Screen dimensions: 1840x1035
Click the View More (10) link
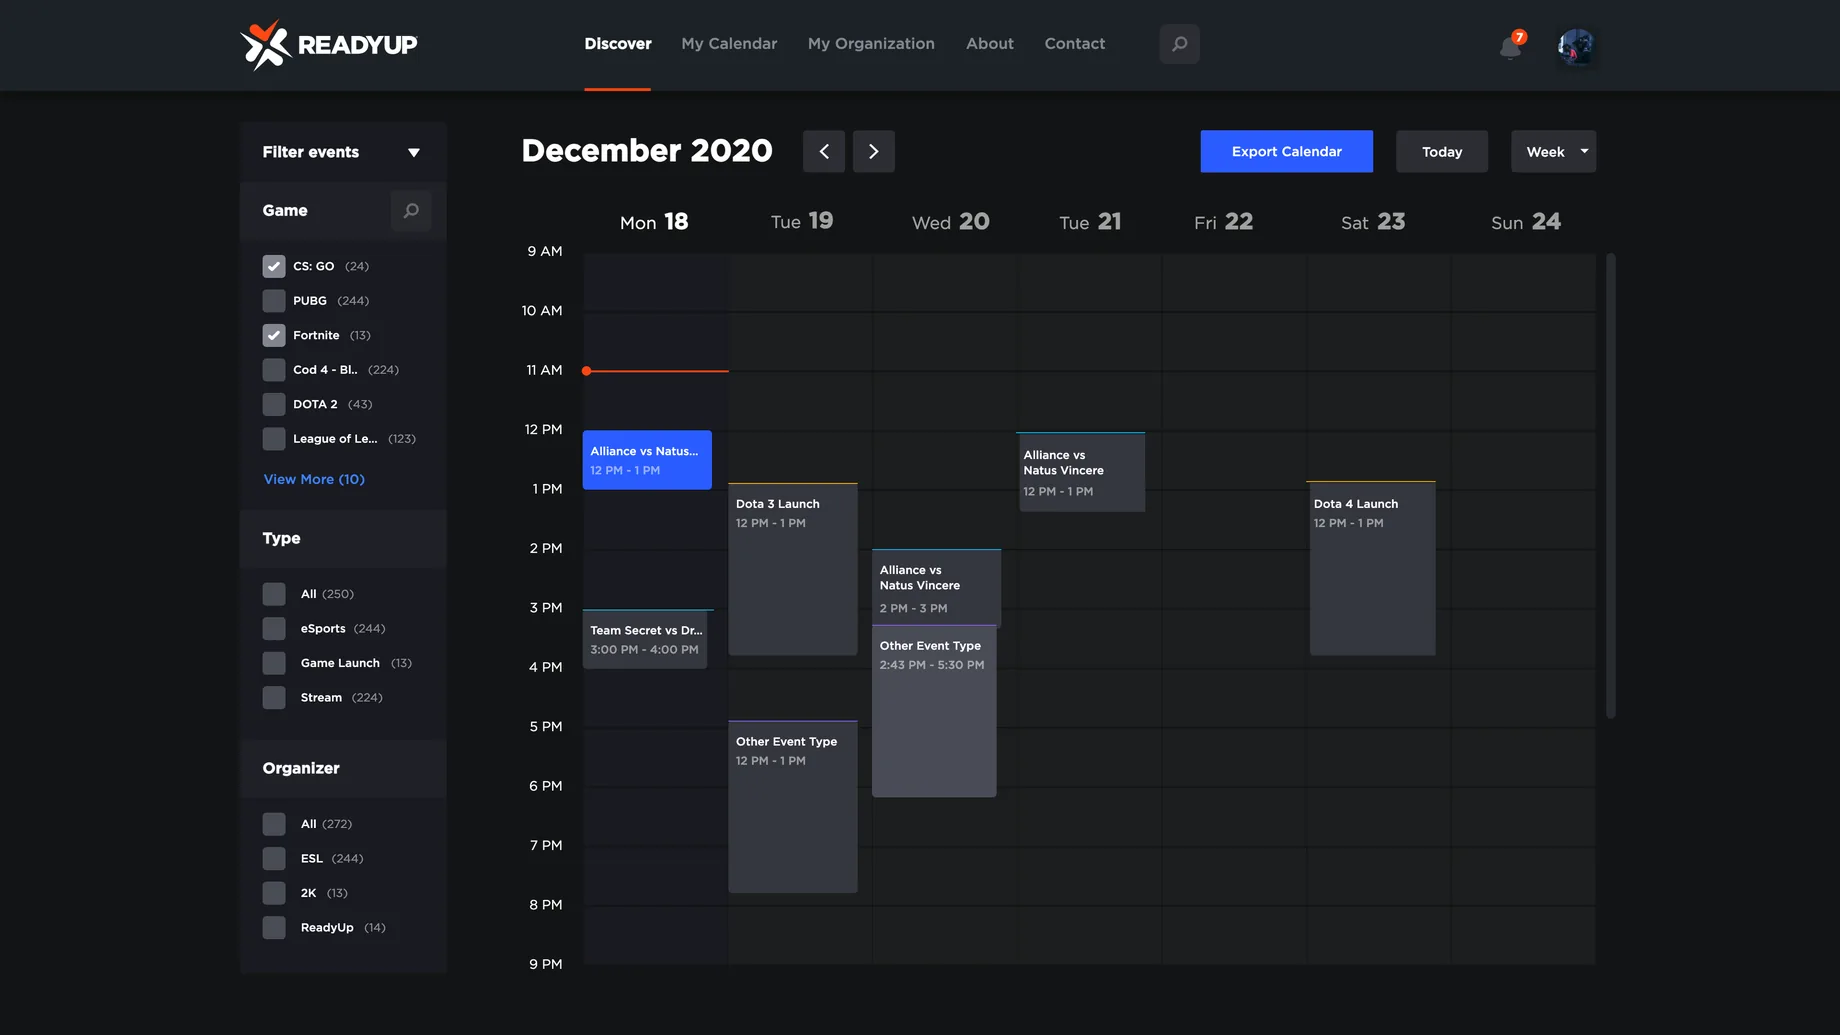pyautogui.click(x=314, y=479)
